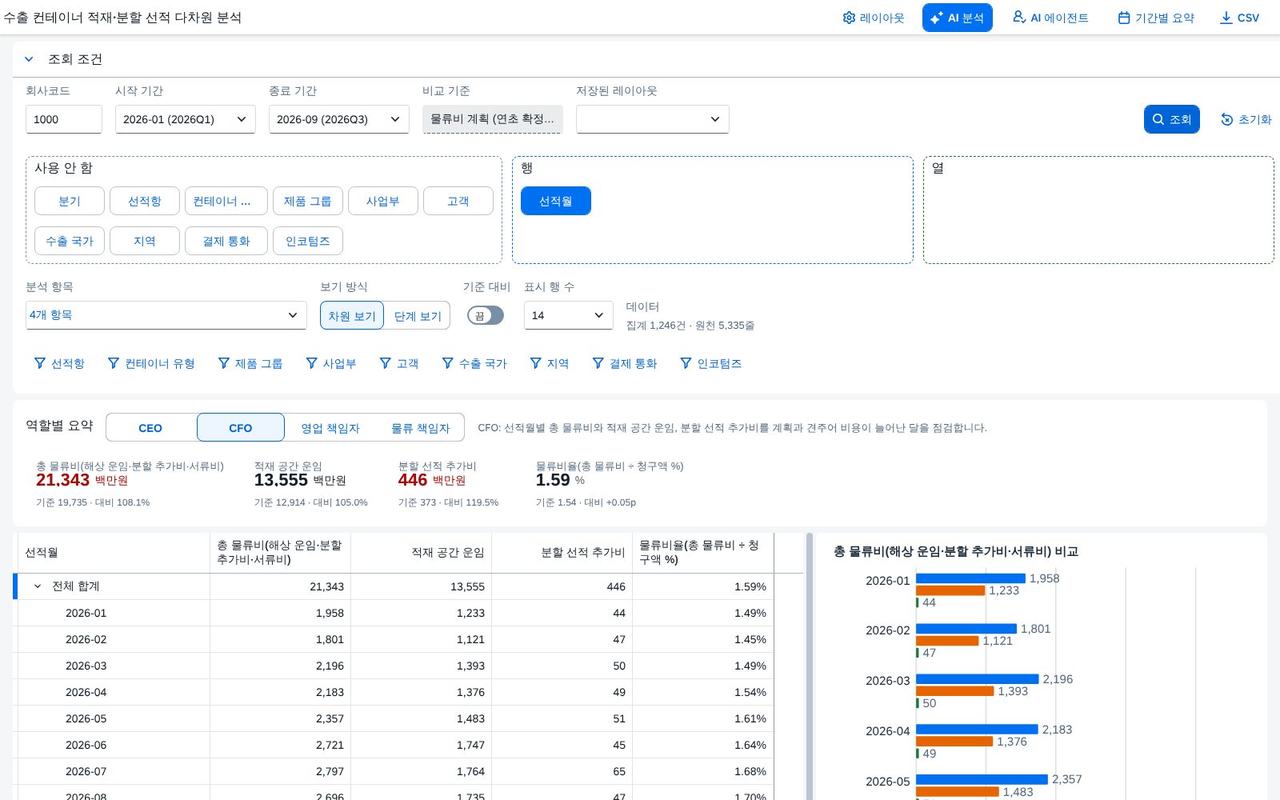Click the CSV download icon
The width and height of the screenshot is (1280, 800).
(1226, 18)
